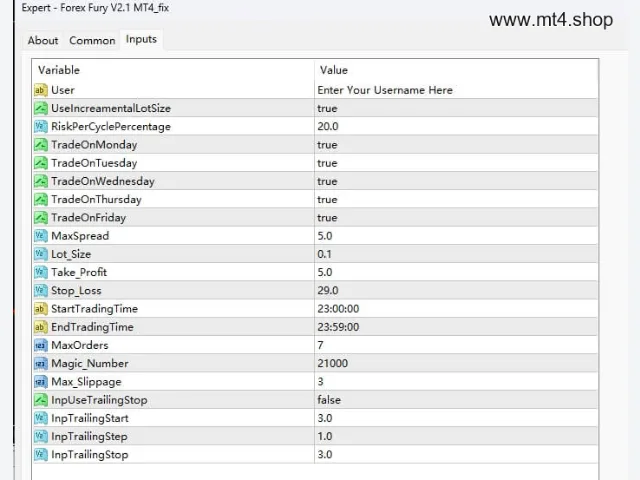This screenshot has height=480, width=640.
Task: Click the double icon beside Lot_Size
Action: coord(40,254)
